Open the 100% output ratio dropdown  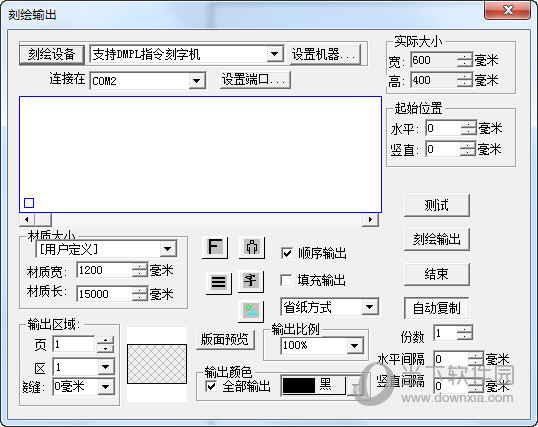(355, 345)
